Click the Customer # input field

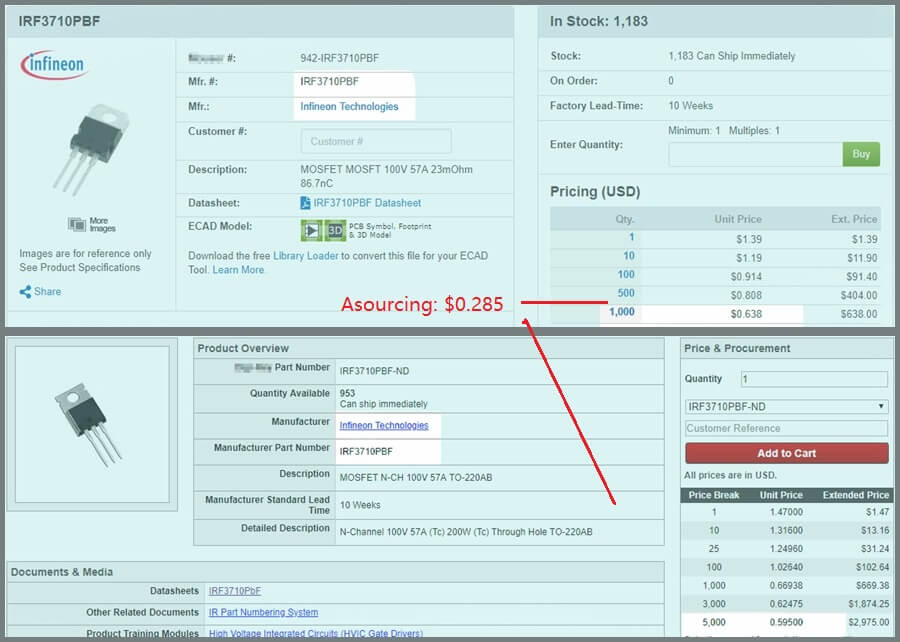click(376, 141)
